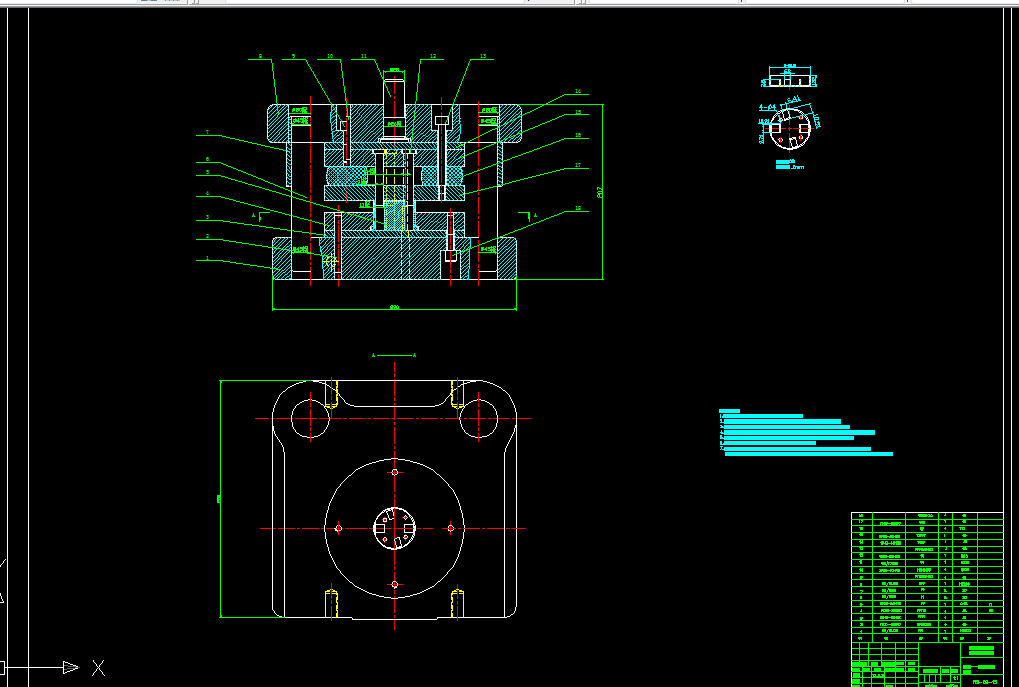Select the central workpiece outline in plan view
Screen dimensions: 1019x687
point(394,528)
